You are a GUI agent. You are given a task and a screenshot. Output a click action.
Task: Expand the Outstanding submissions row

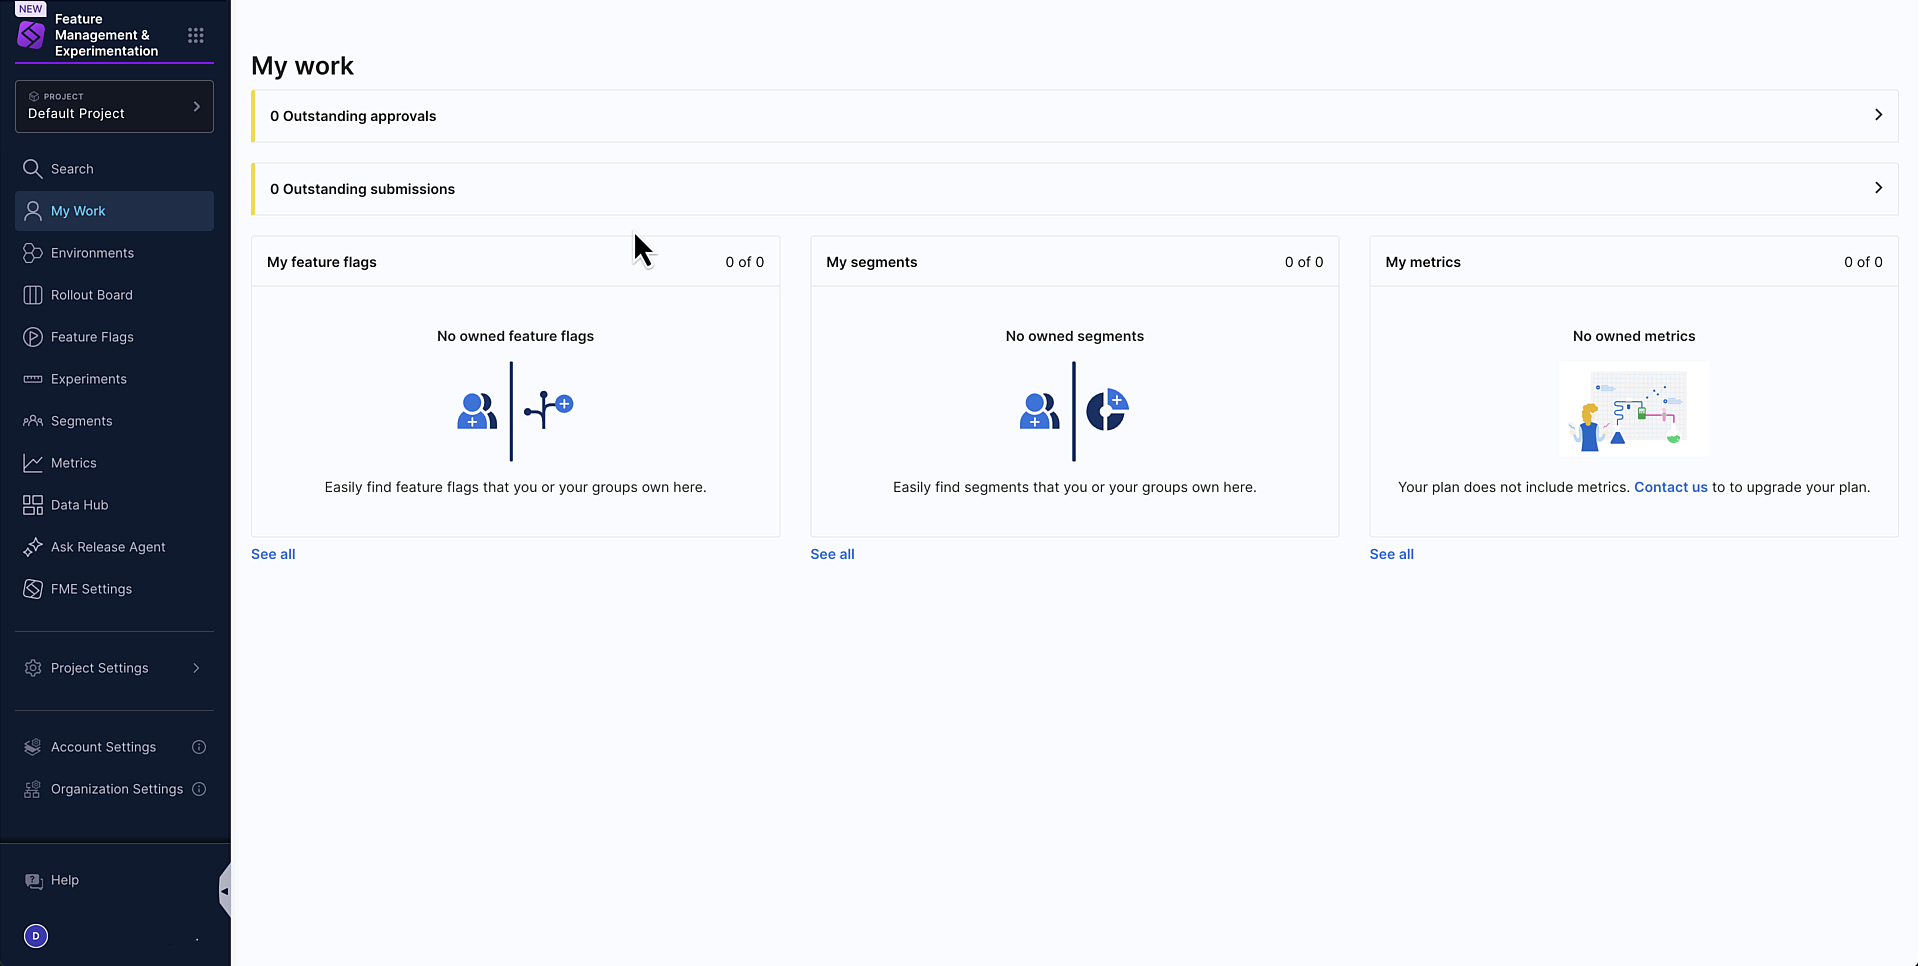pyautogui.click(x=1878, y=188)
